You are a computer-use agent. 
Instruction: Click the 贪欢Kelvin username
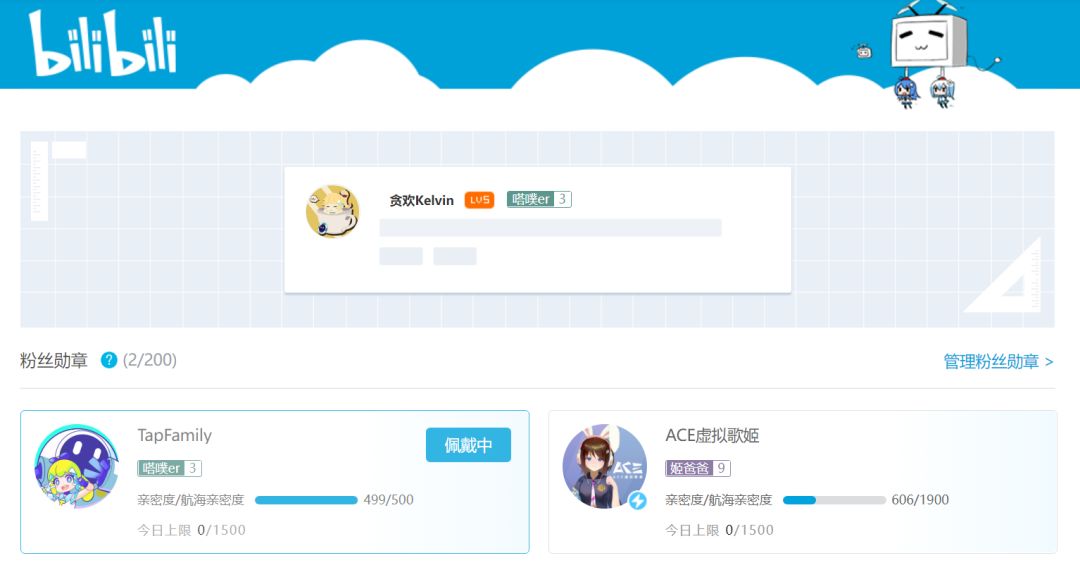click(x=422, y=201)
